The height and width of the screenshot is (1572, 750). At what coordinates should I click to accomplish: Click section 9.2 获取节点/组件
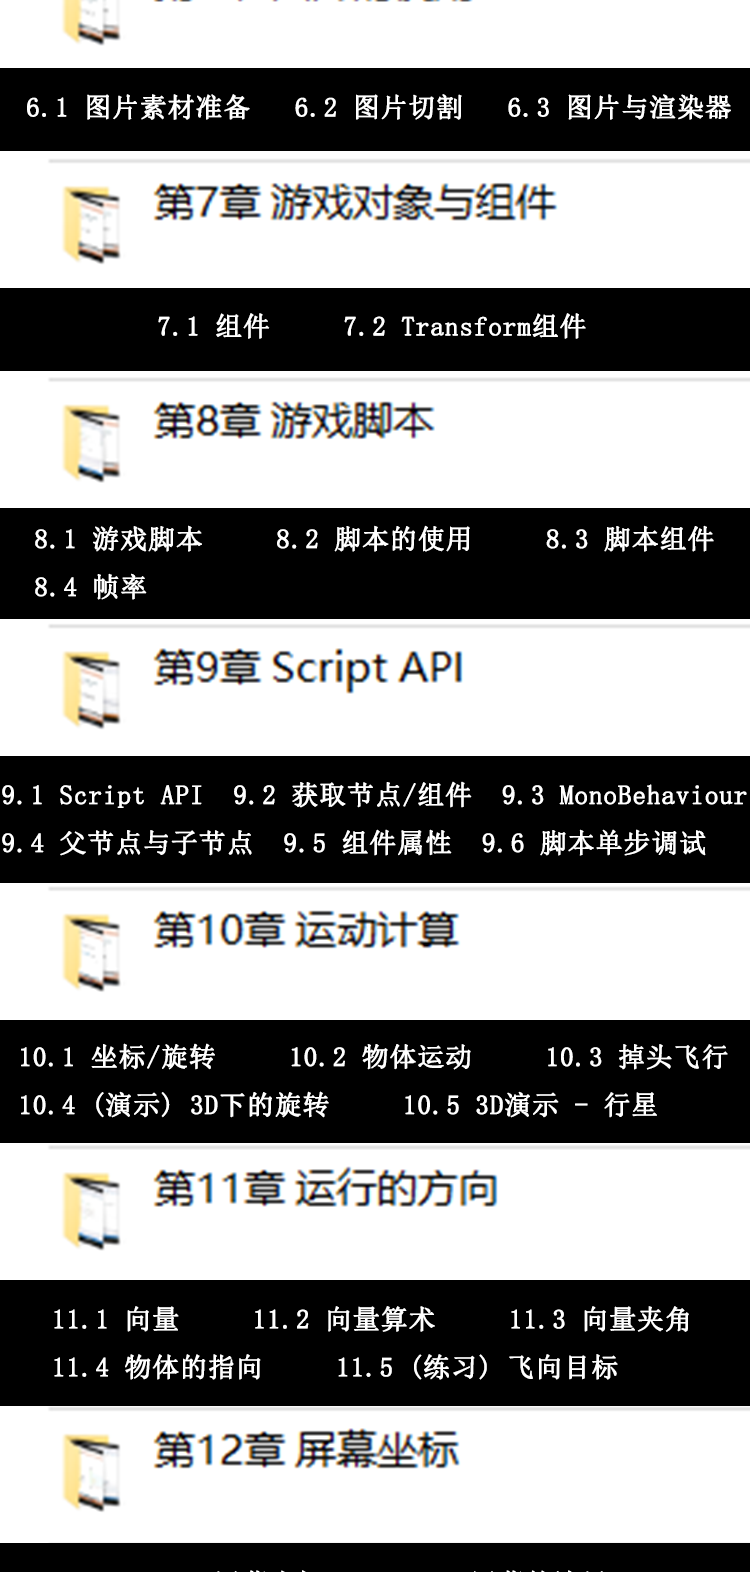pos(352,795)
